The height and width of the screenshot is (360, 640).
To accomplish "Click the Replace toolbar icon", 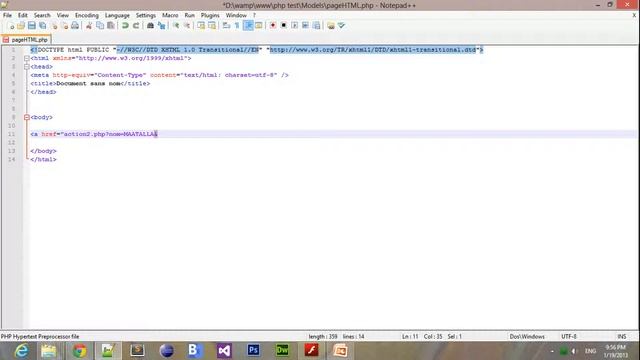I will tap(162, 26).
